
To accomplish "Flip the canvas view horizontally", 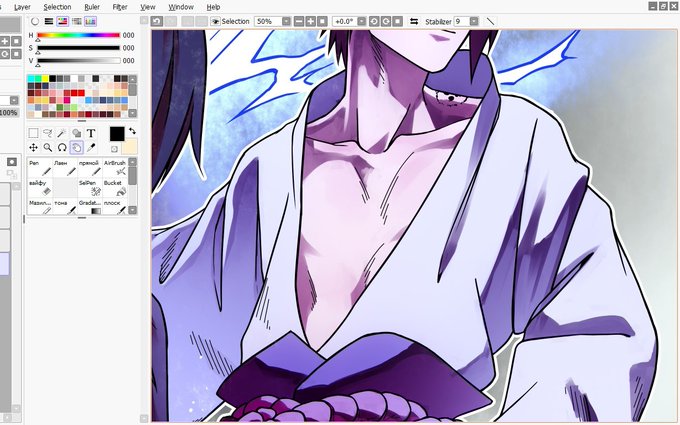I will click(x=414, y=21).
